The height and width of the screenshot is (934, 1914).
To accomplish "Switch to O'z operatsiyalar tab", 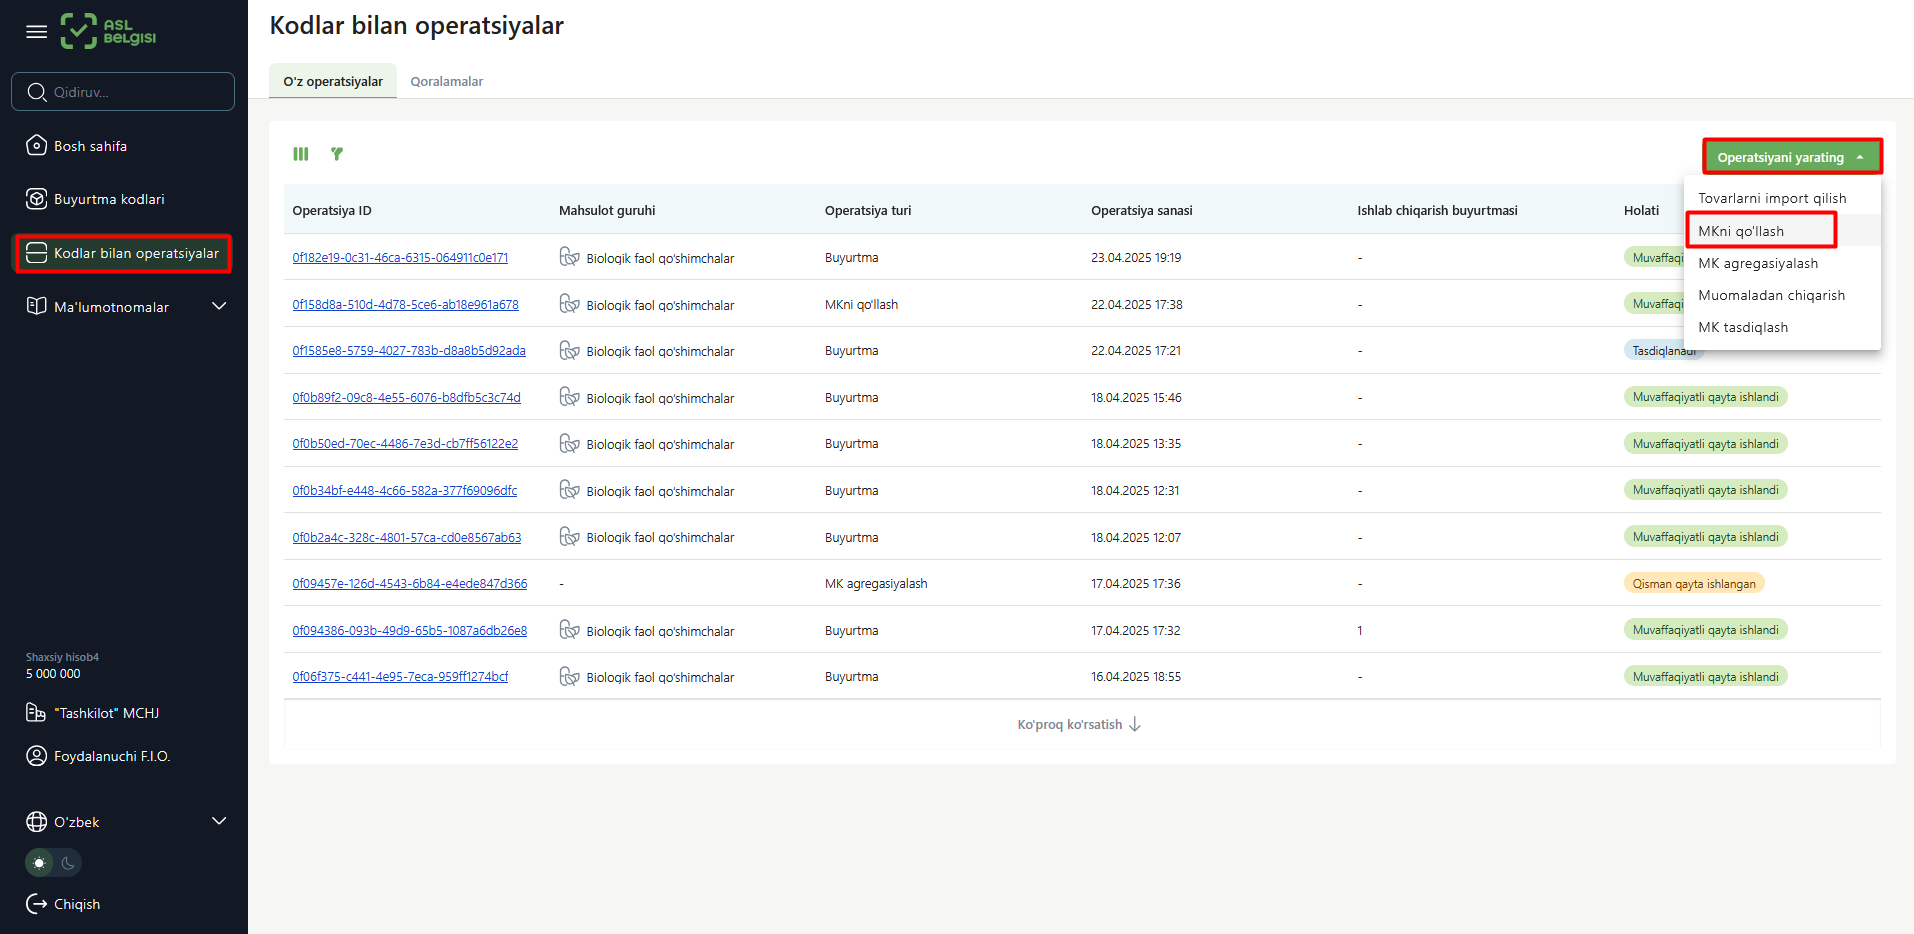I will (x=333, y=81).
